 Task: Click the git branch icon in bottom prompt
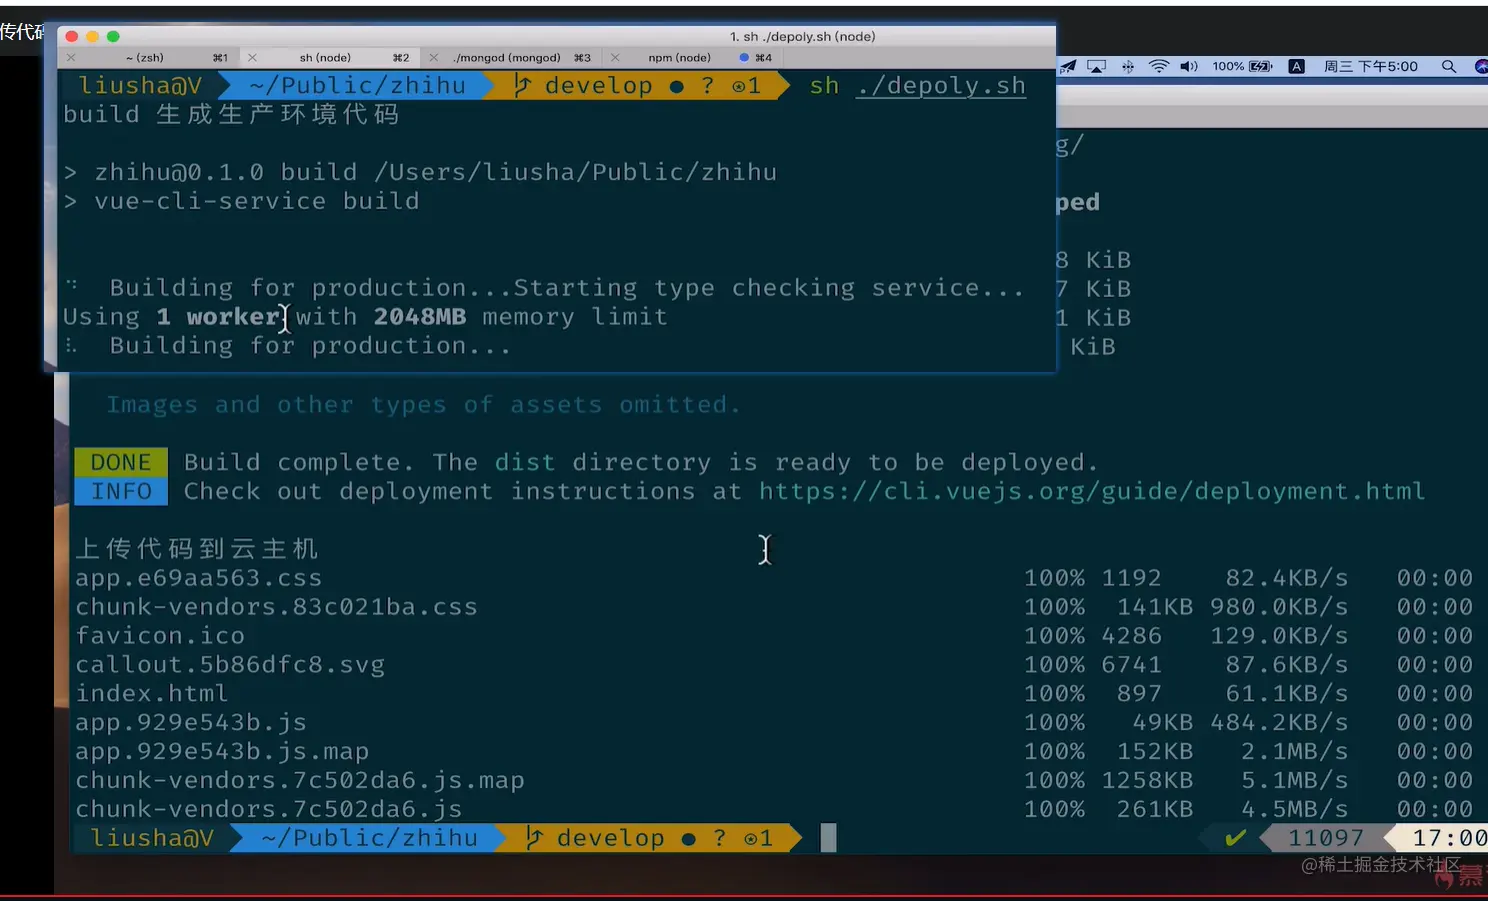pyautogui.click(x=535, y=838)
